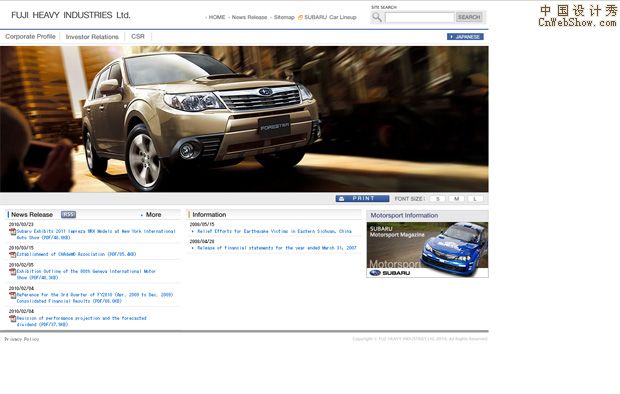Click the external link icon beside SUBARU Car Lineup
The image size is (620, 394).
[x=300, y=17]
